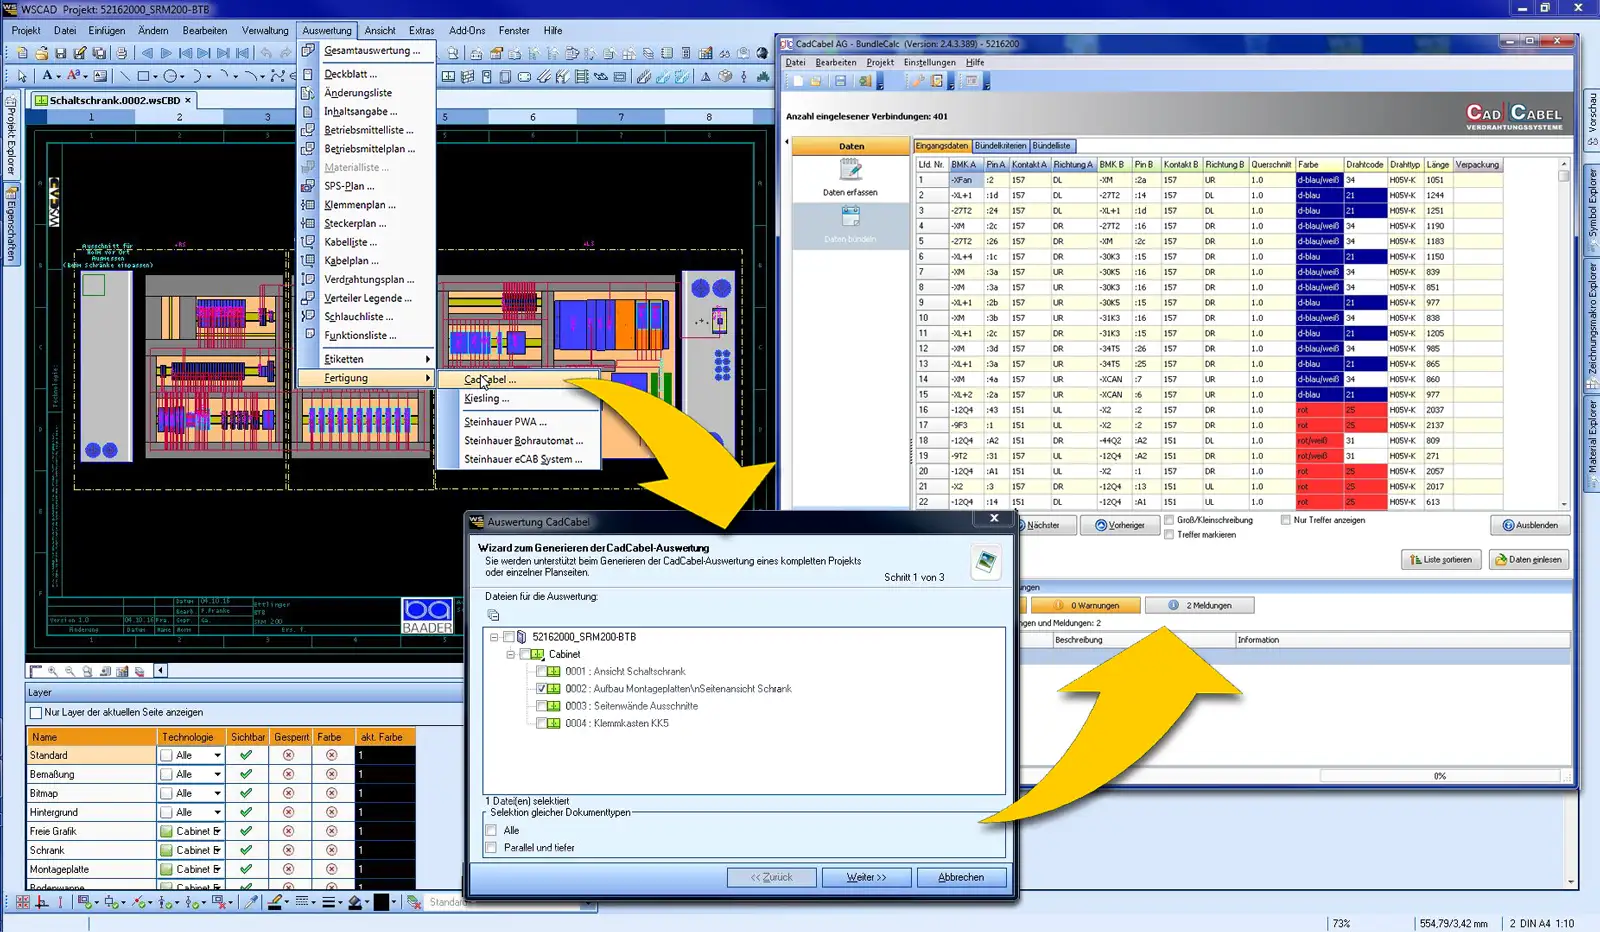The width and height of the screenshot is (1600, 932).
Task: Switch to the Bündelkriterien tab
Action: (1000, 146)
